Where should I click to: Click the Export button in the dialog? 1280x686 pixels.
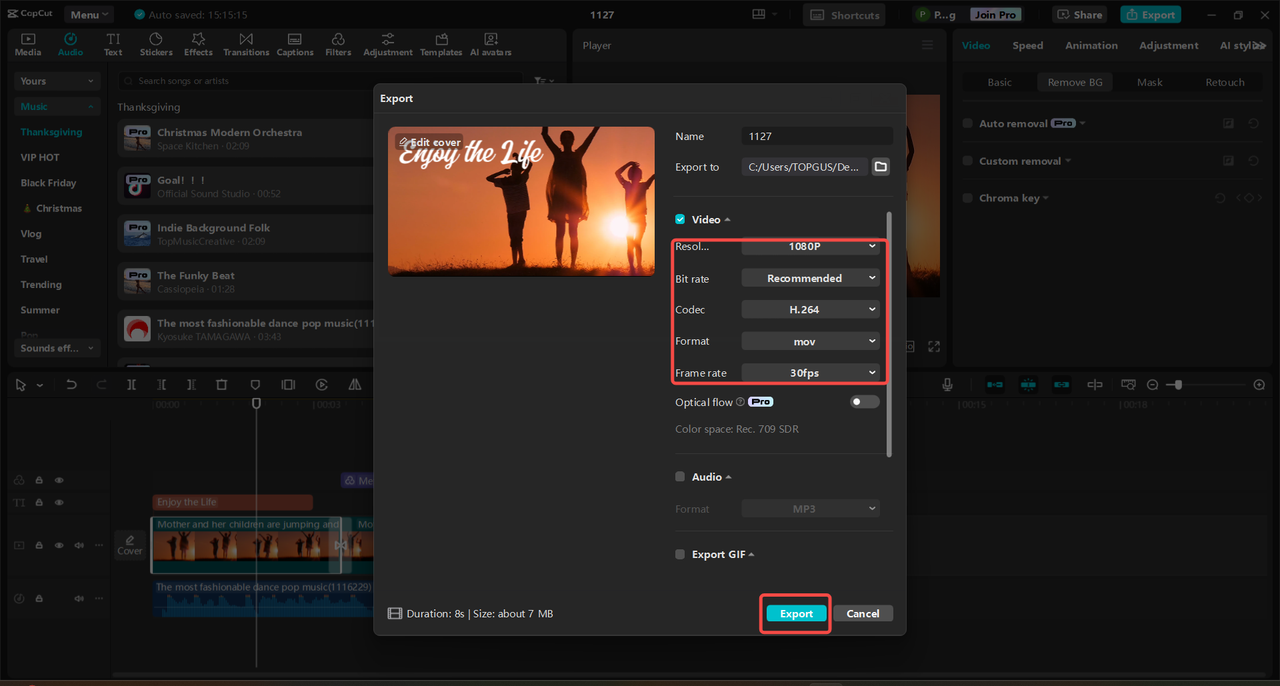pyautogui.click(x=796, y=613)
